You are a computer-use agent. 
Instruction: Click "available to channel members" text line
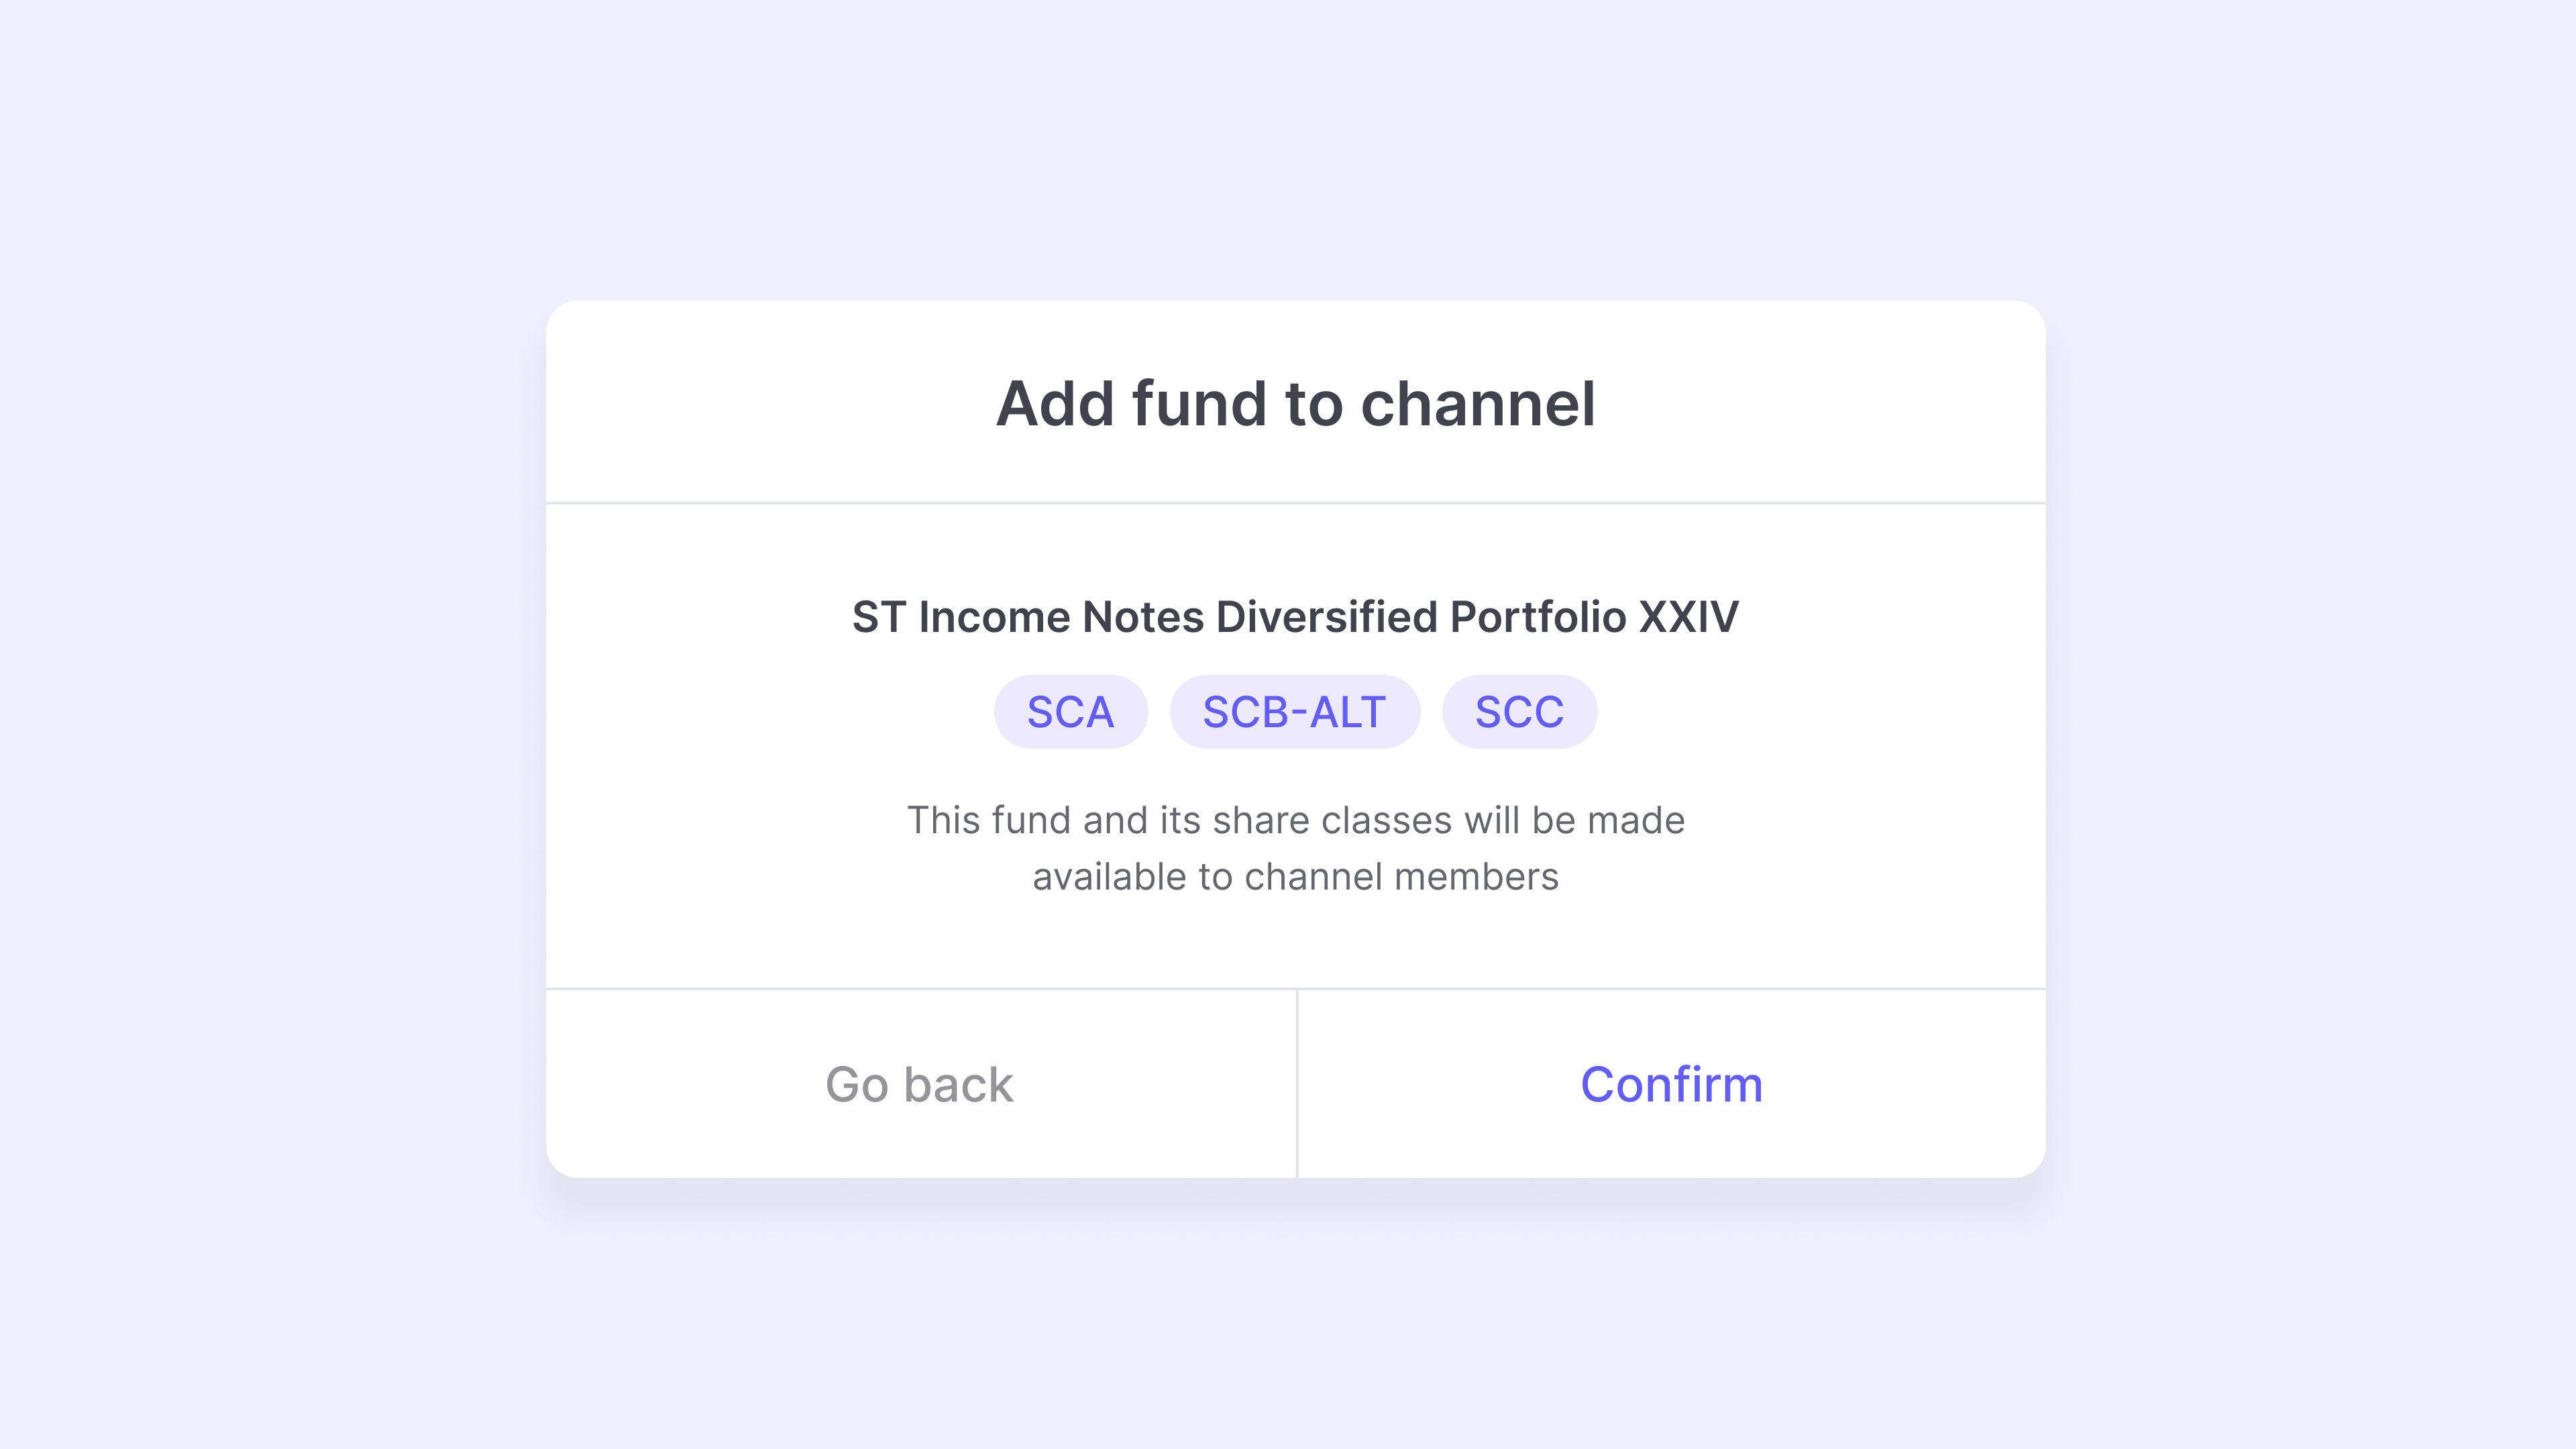pos(1295,877)
